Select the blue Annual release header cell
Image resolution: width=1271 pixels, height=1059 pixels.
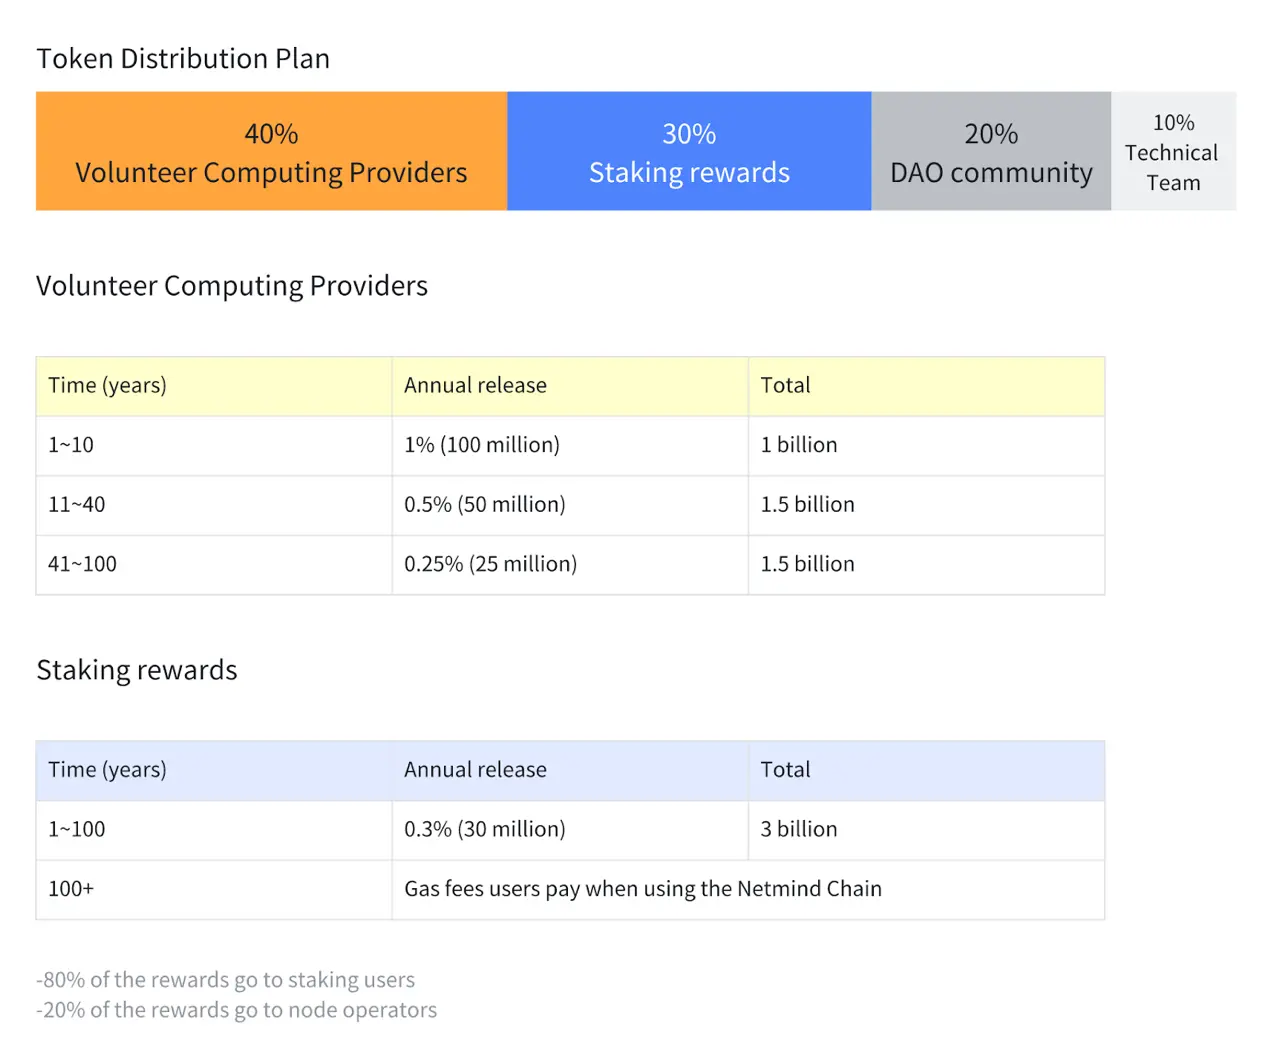570,770
